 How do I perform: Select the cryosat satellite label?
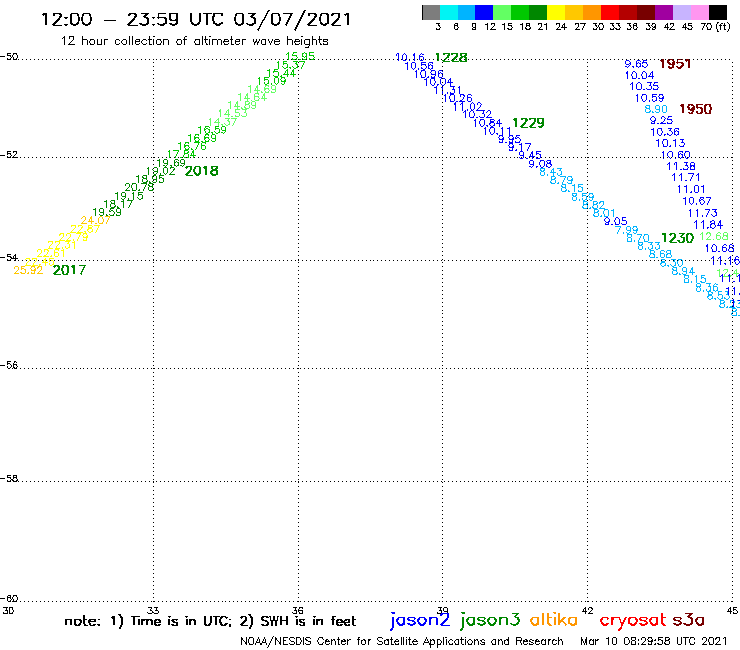633,621
